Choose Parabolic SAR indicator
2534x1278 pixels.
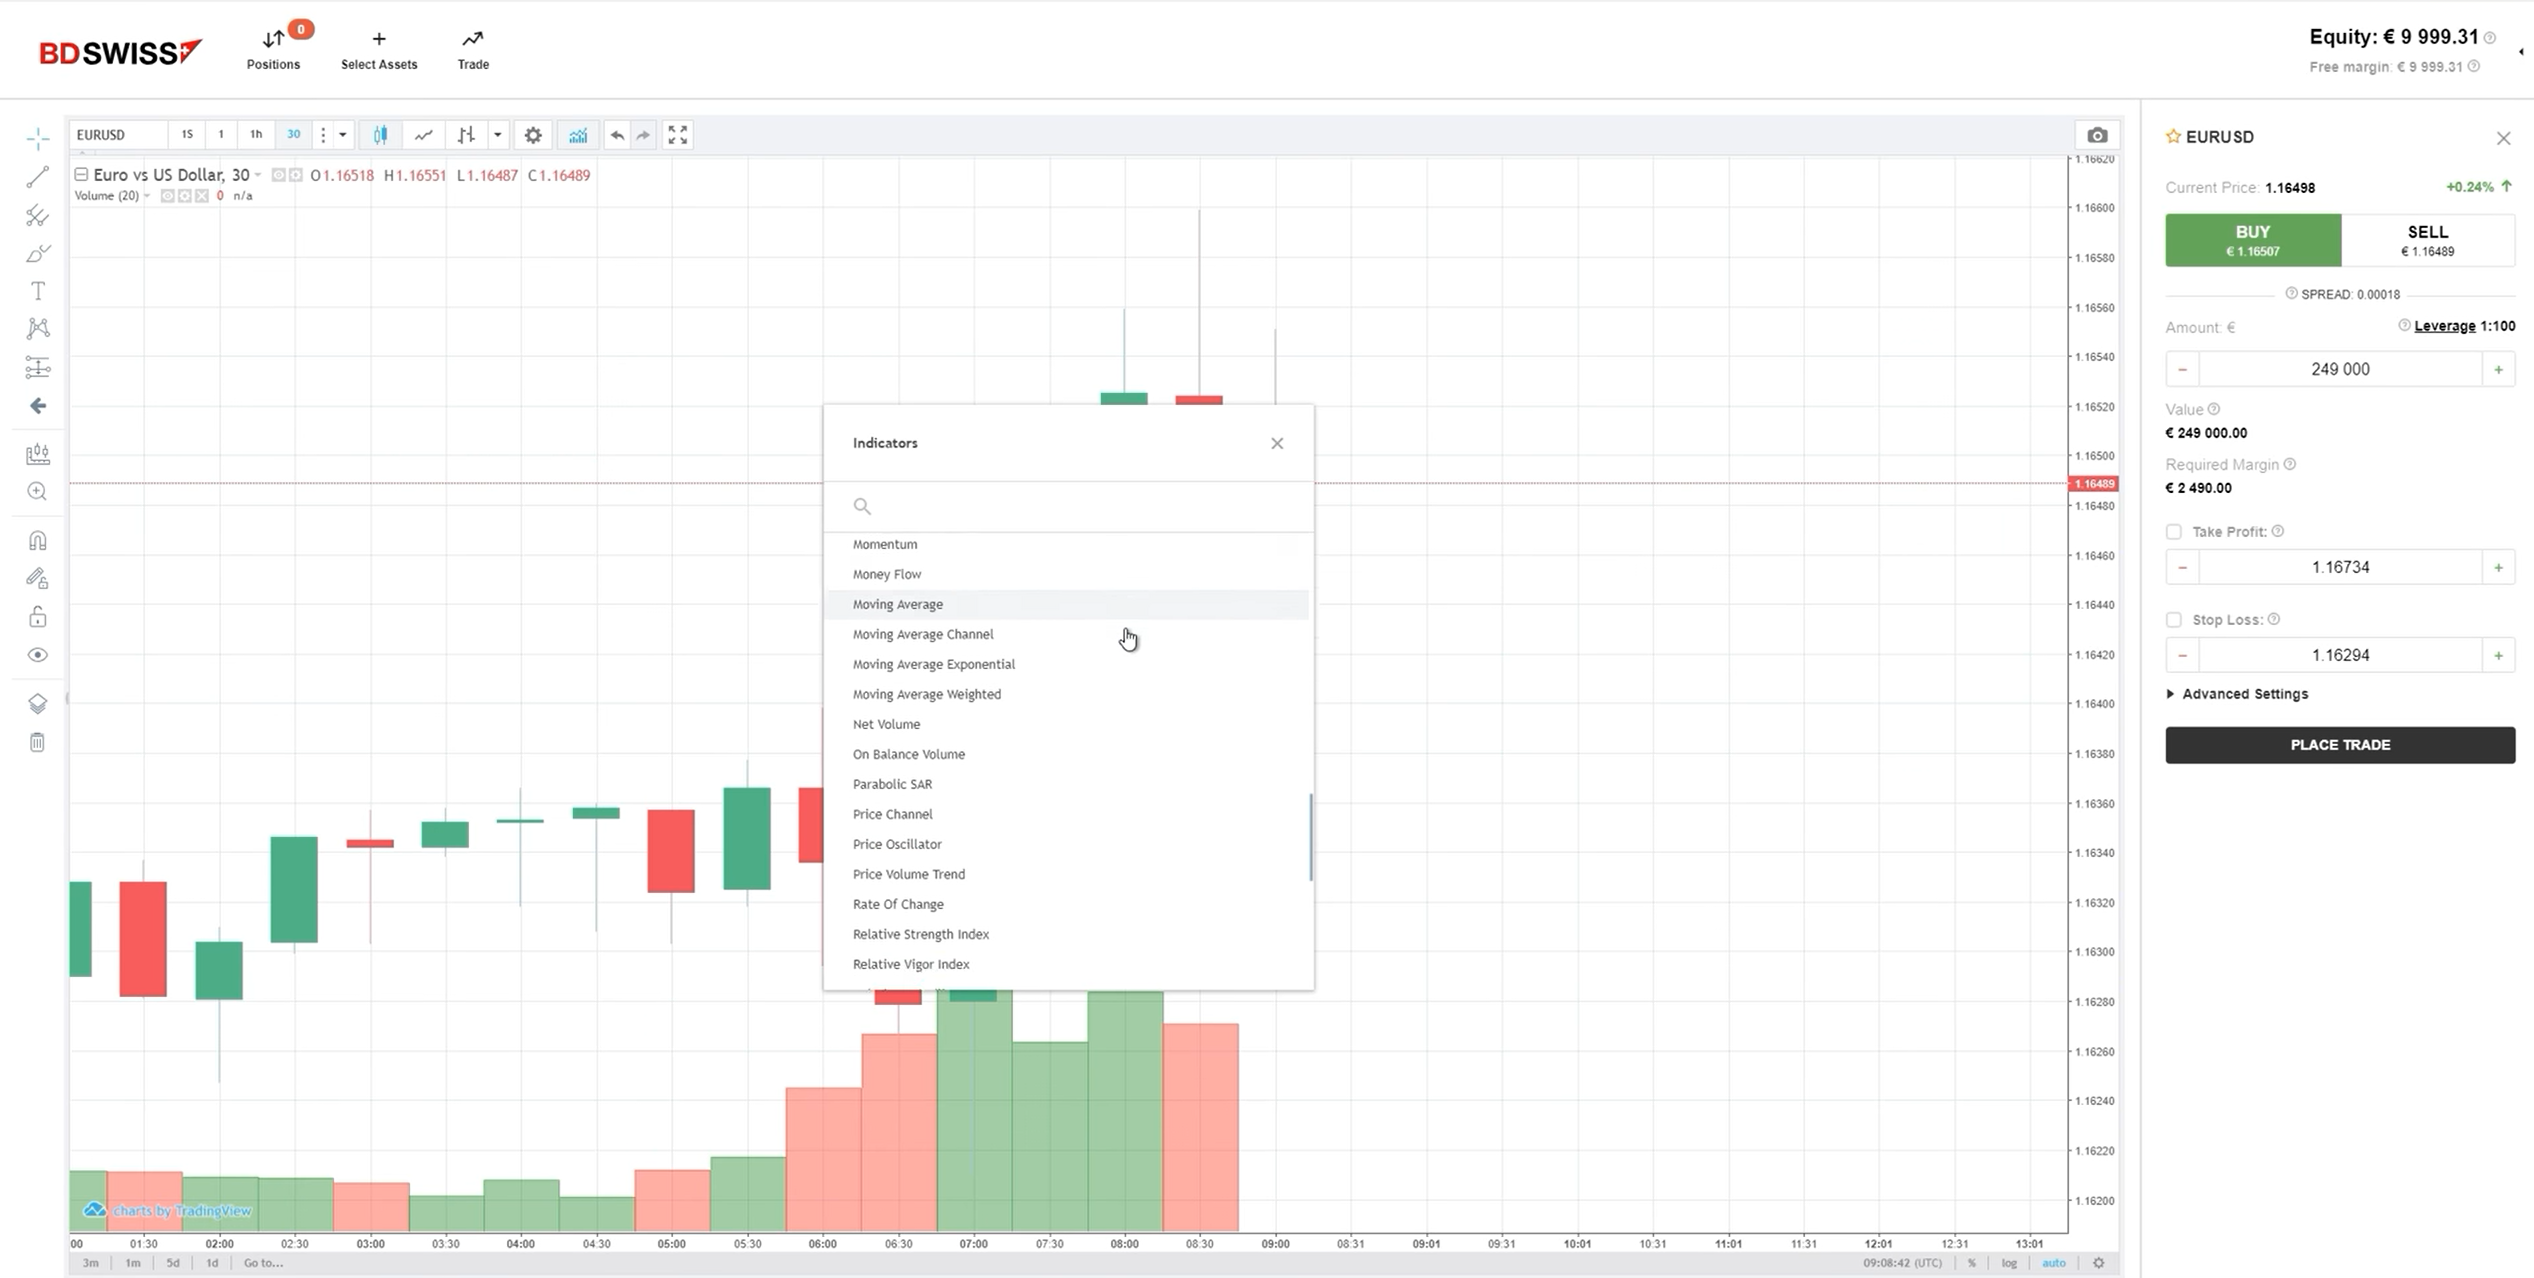[1067, 784]
